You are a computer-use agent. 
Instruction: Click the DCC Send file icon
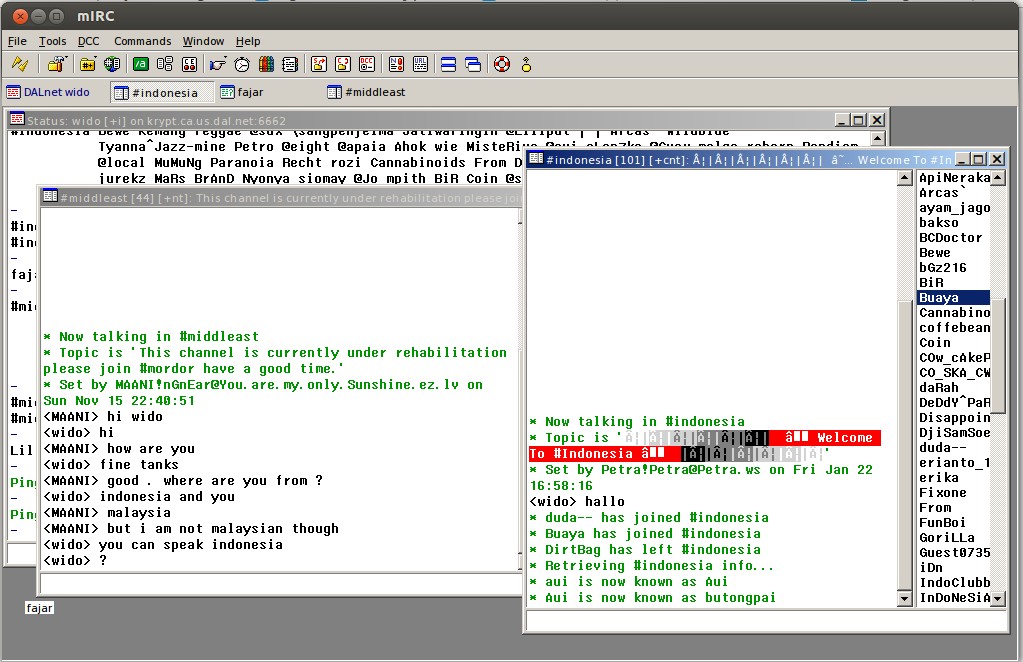point(318,64)
